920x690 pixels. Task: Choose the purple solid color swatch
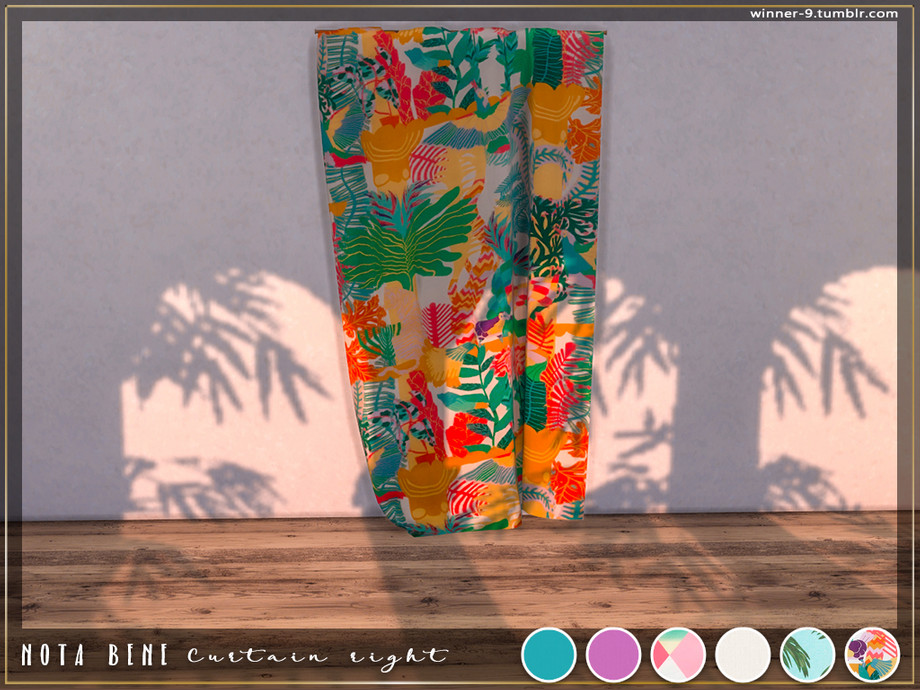point(613,654)
